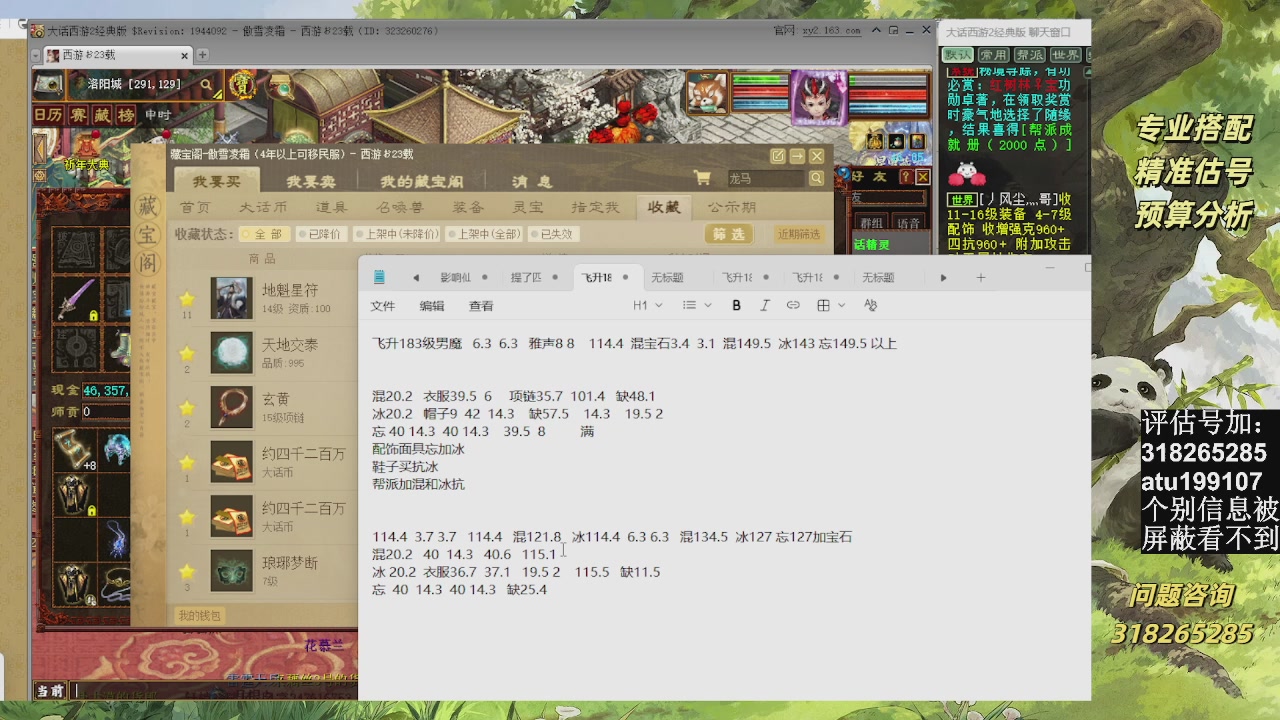Add a new notepad tab with plus
Screen dimensions: 1280x720
pyautogui.click(x=981, y=277)
